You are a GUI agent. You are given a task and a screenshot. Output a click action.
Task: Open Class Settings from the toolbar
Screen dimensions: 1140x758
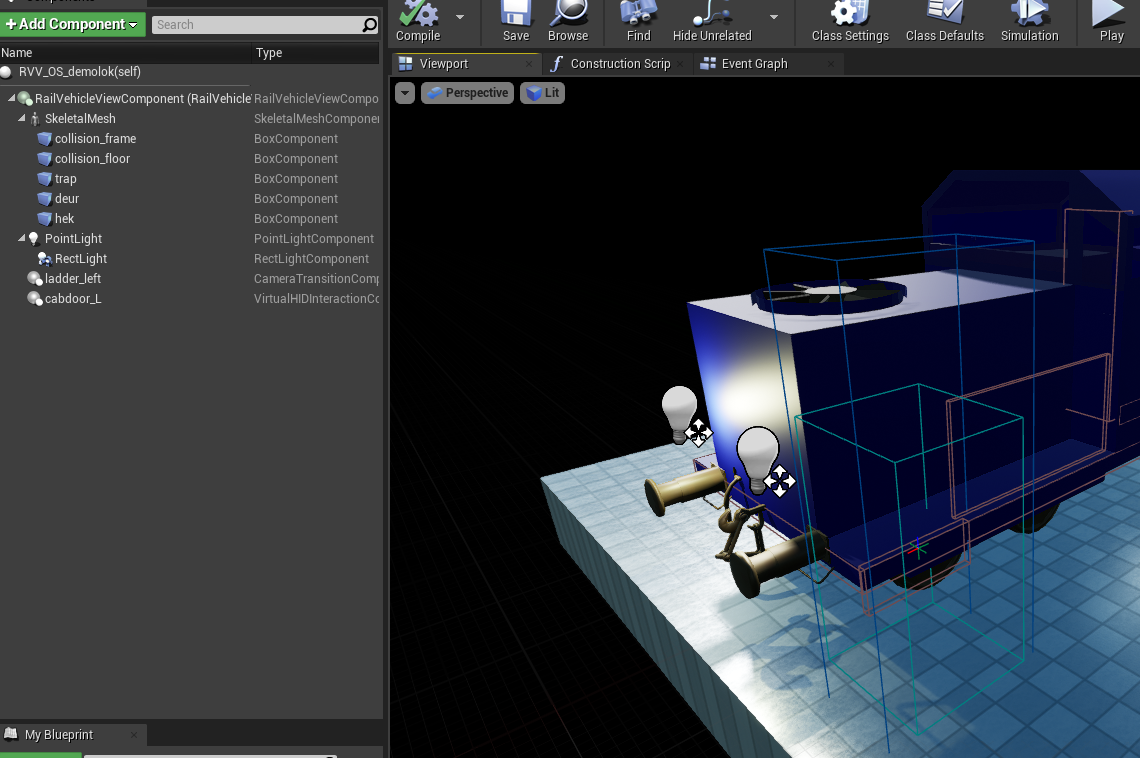pos(850,14)
